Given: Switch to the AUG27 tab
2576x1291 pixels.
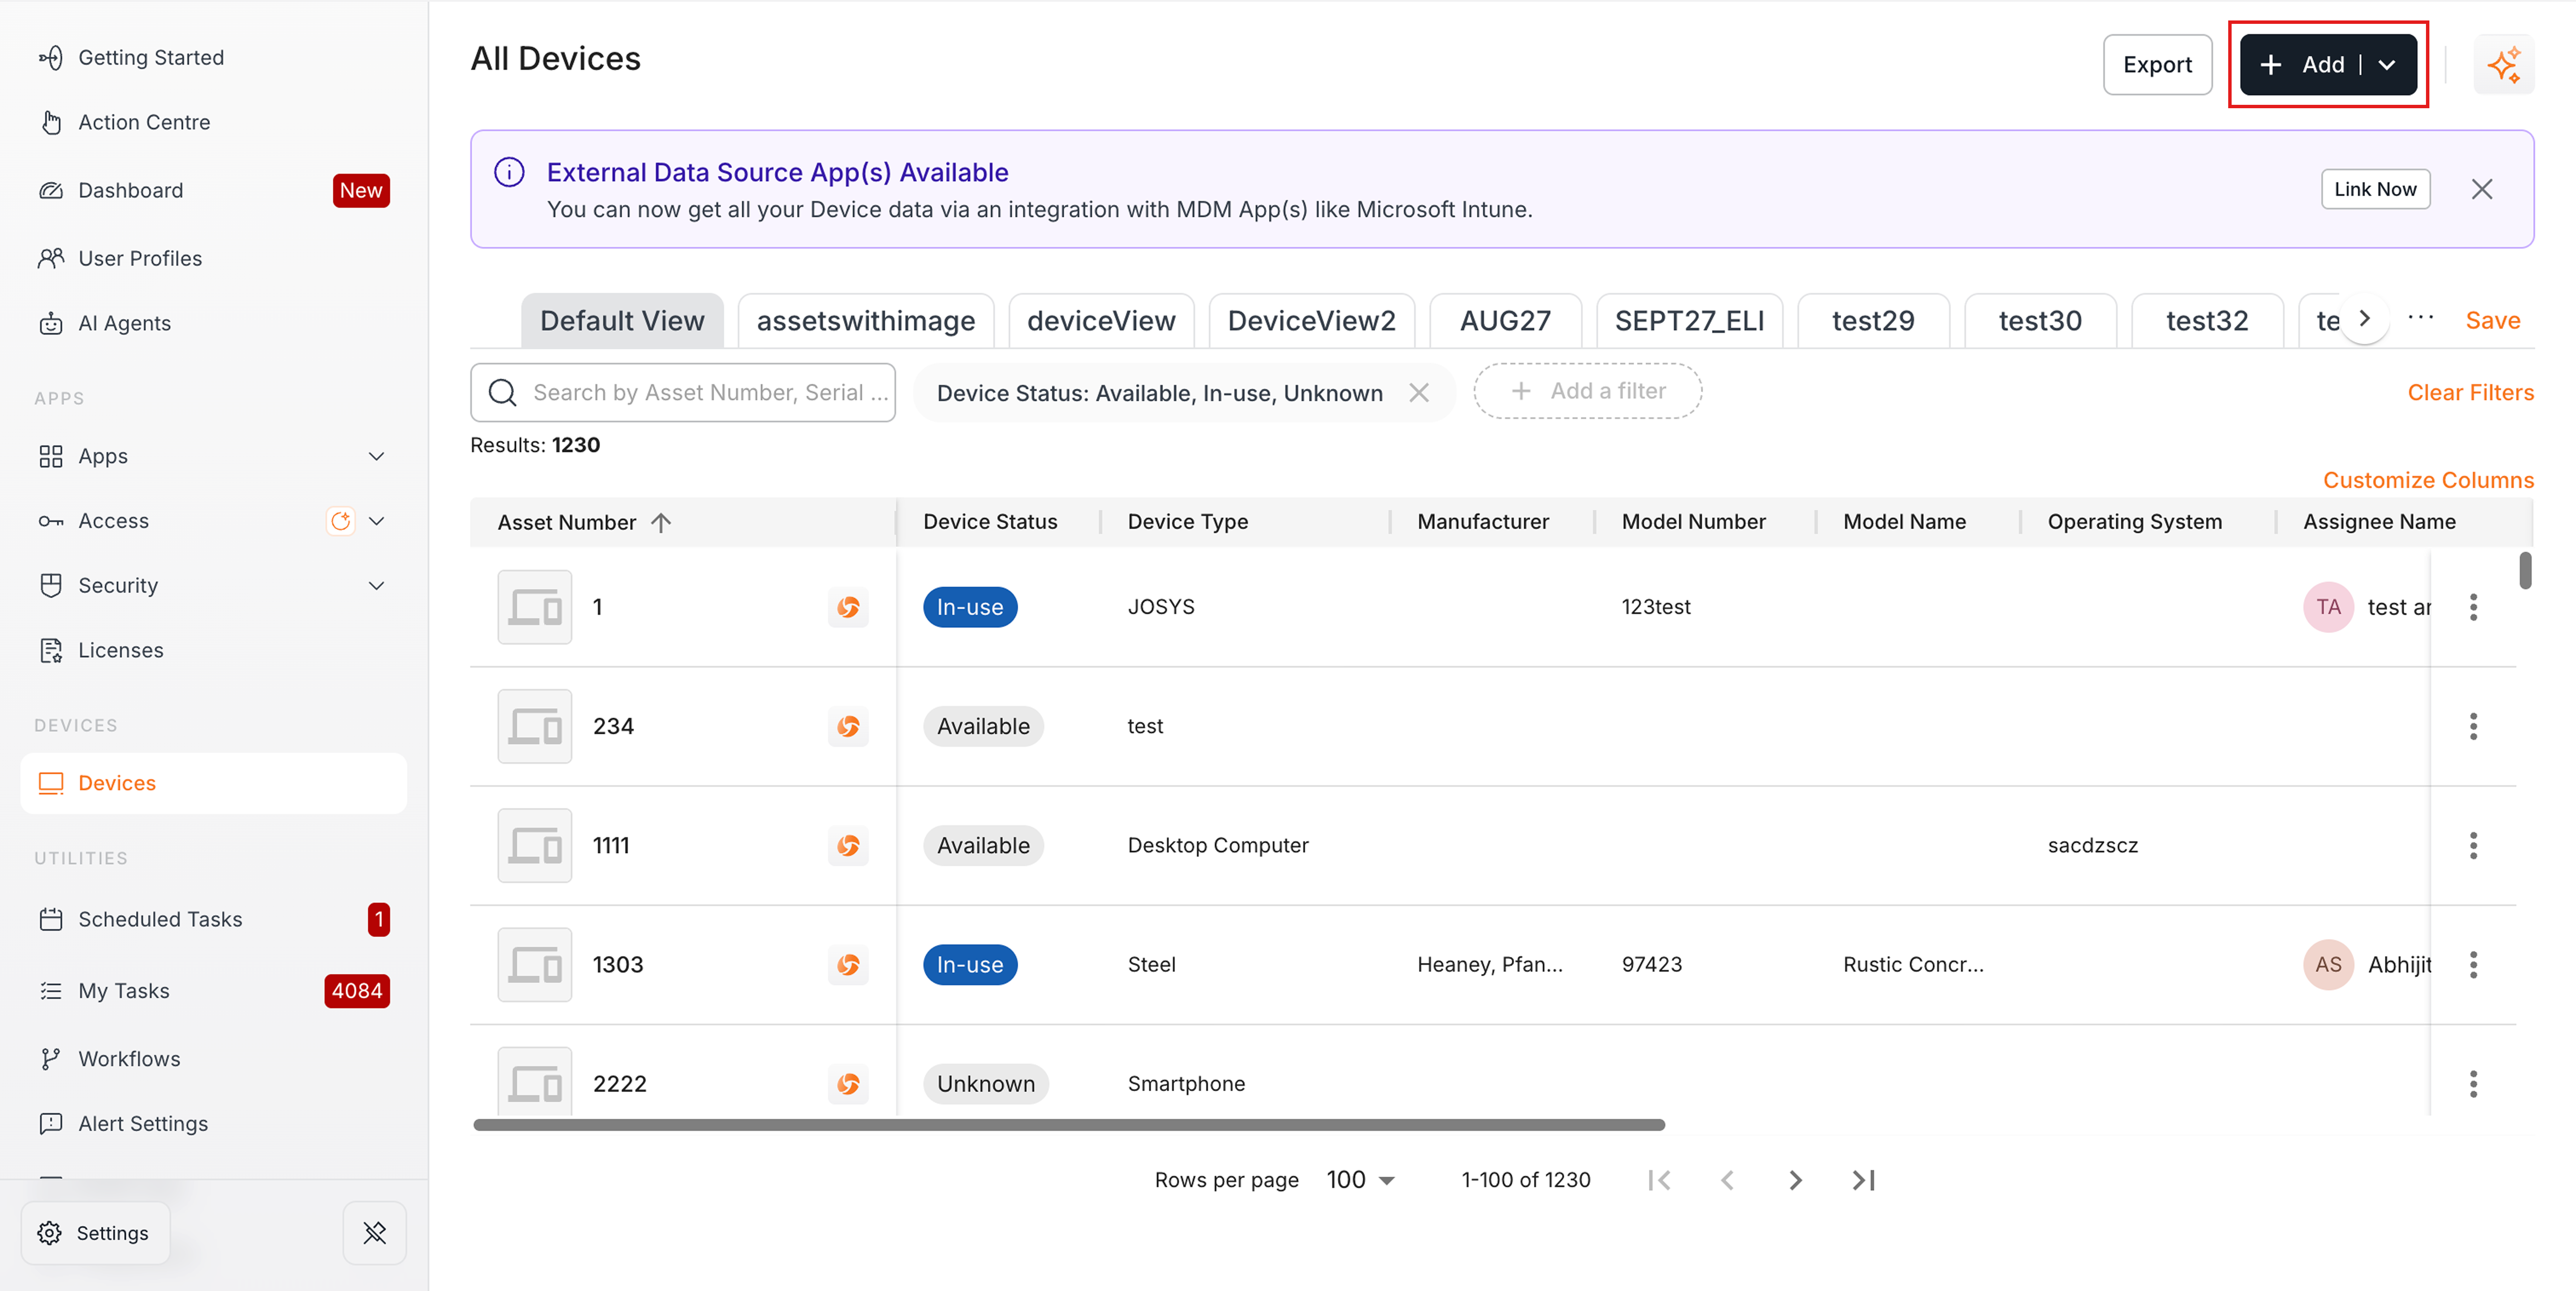Looking at the screenshot, I should coord(1505,321).
